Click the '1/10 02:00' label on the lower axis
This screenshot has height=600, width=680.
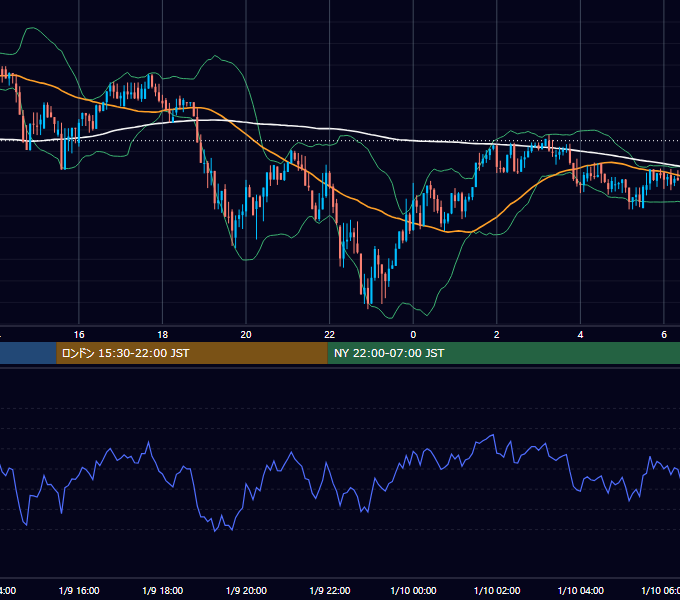click(x=497, y=590)
